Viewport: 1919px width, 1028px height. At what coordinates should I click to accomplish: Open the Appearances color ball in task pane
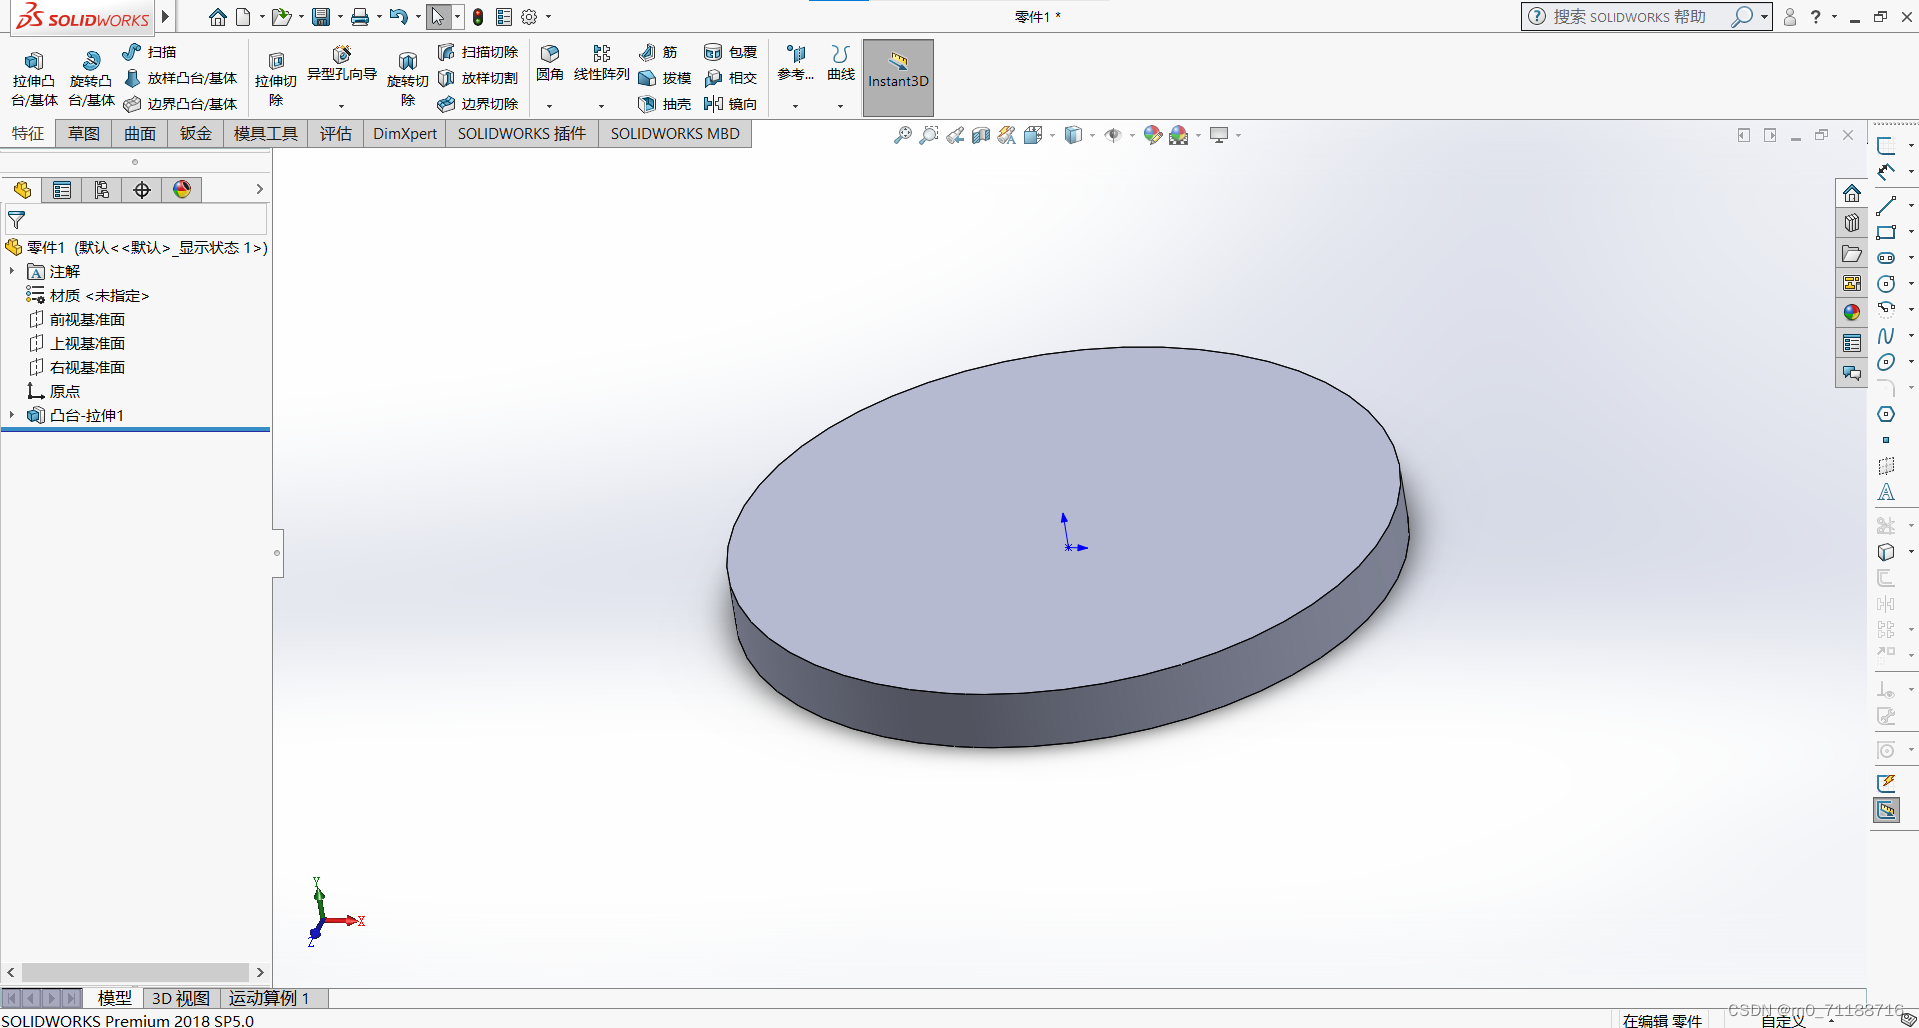[1852, 313]
